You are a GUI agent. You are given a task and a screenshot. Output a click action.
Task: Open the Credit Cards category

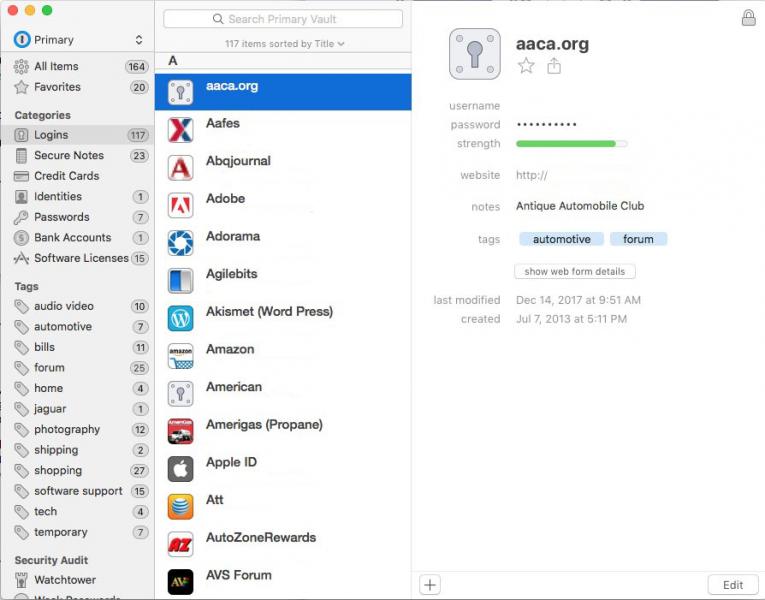click(78, 176)
